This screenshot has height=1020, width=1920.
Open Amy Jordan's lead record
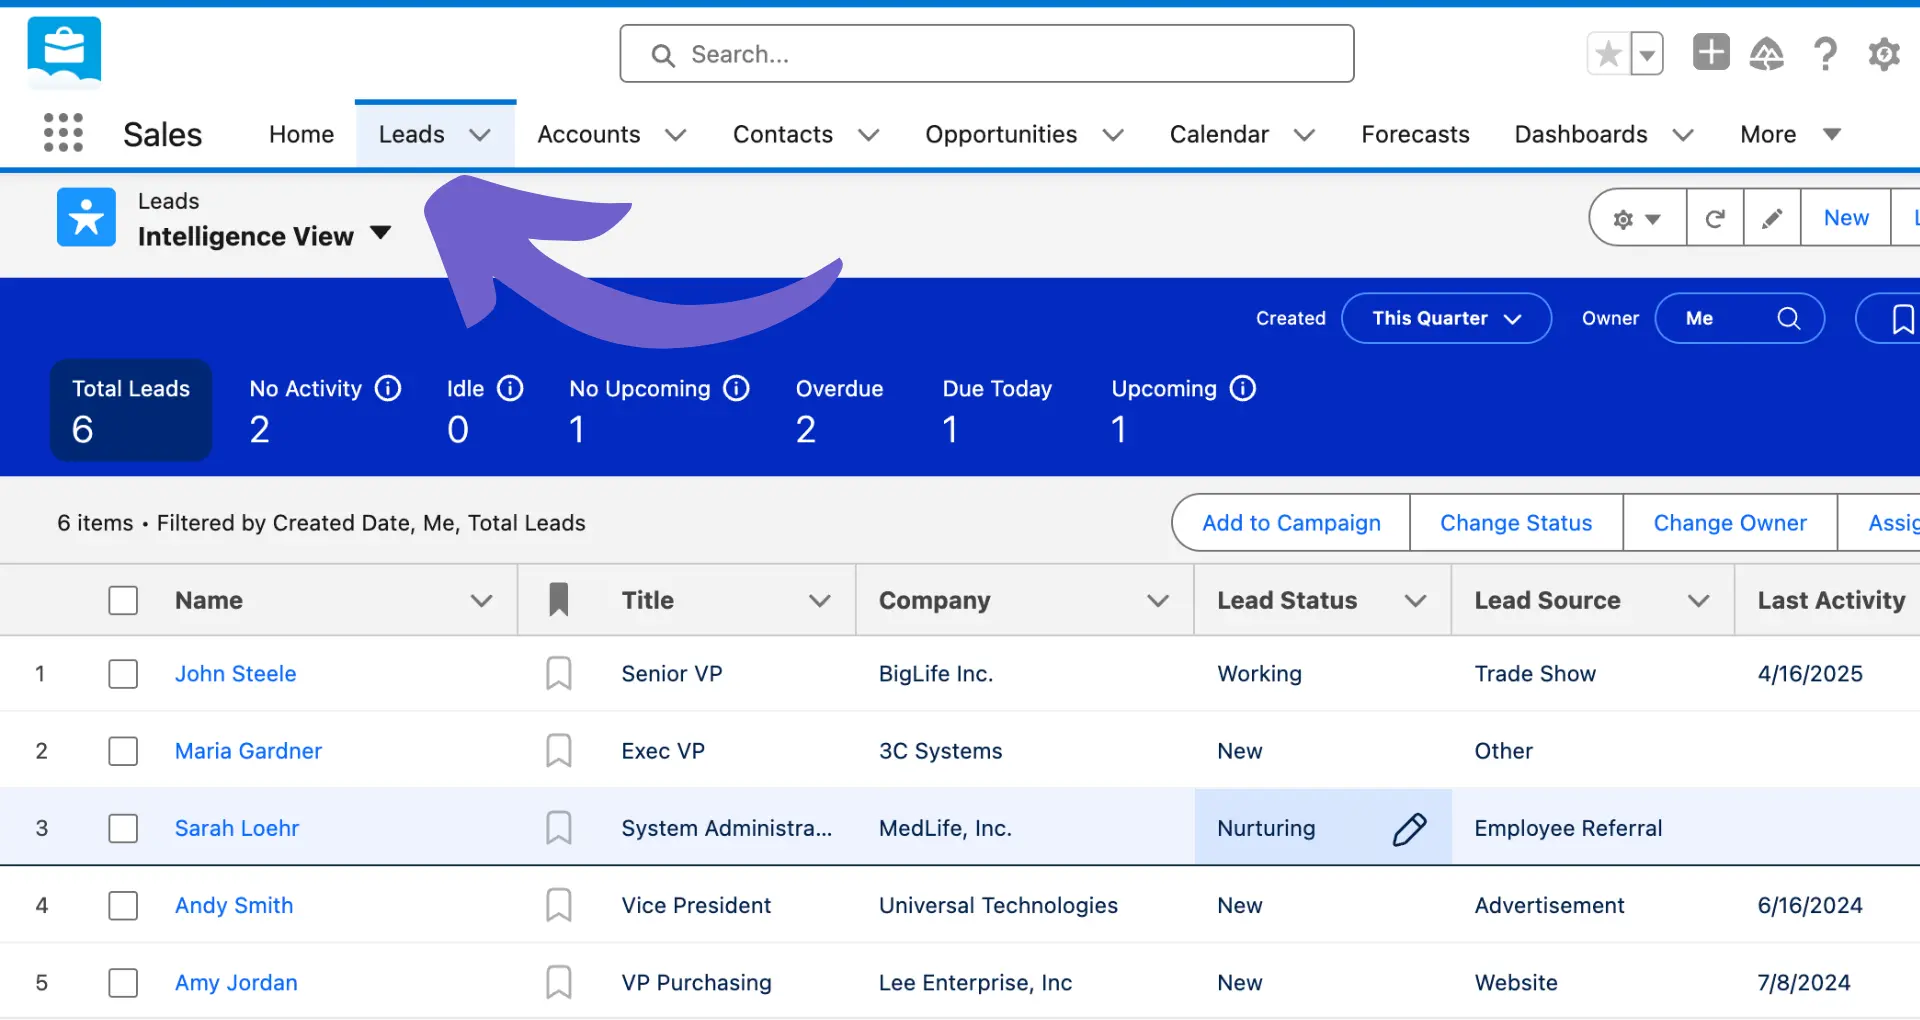tap(236, 982)
